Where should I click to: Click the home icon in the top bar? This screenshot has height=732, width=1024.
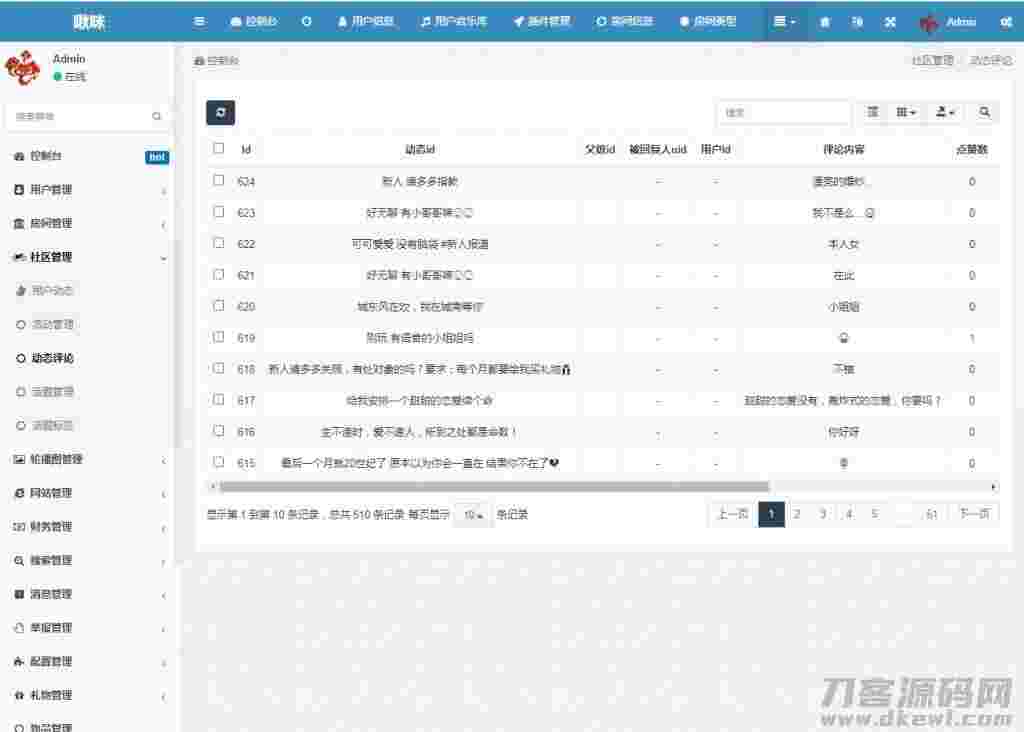point(825,22)
